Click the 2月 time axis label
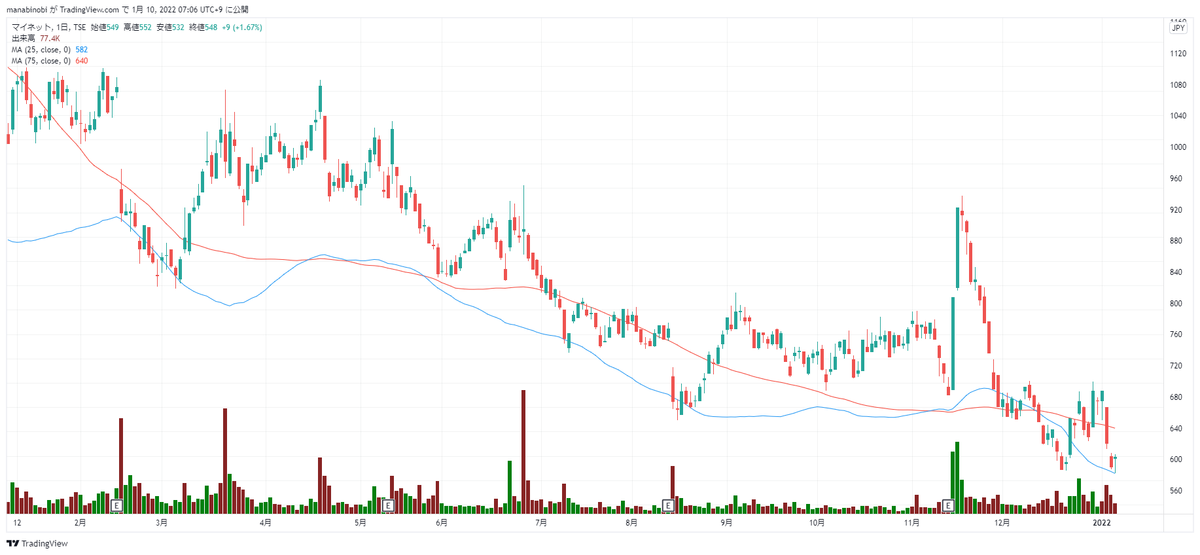 tap(80, 522)
